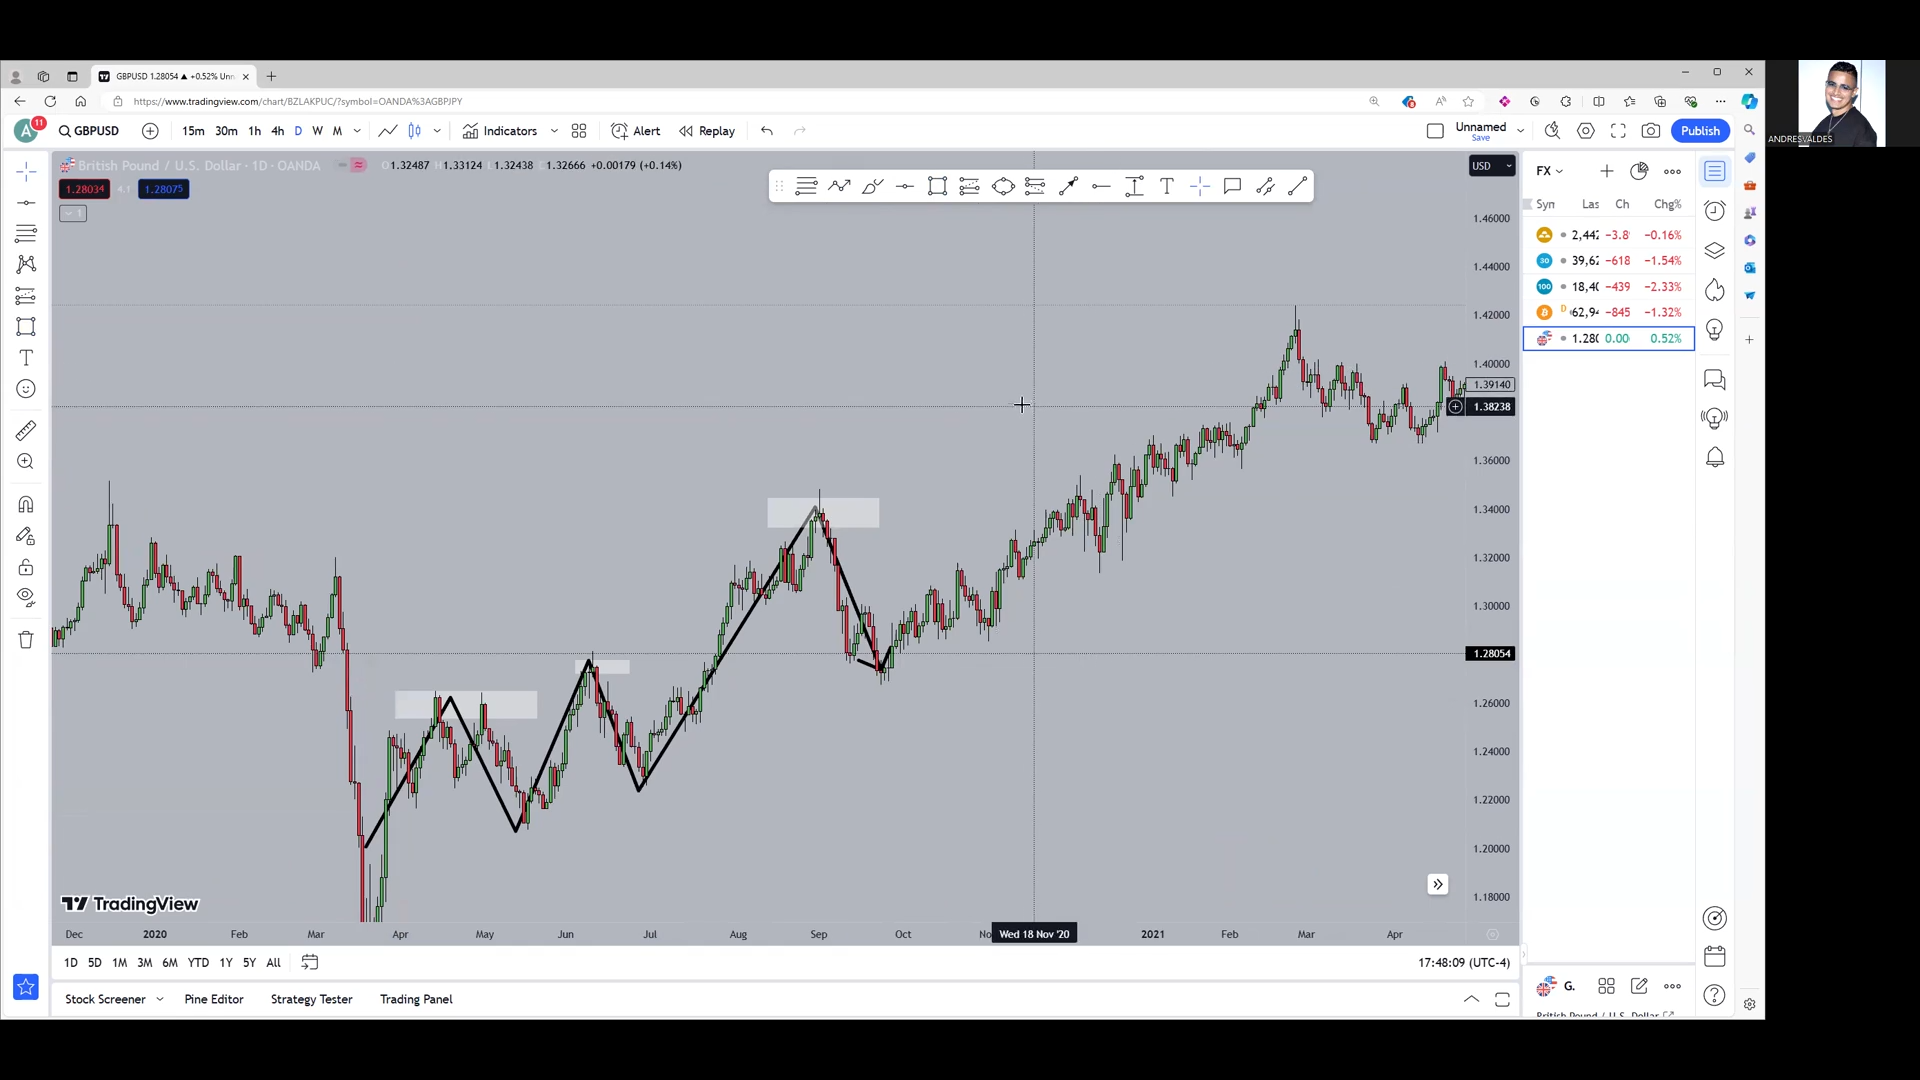Click the fullscreen mode icon

1618,131
